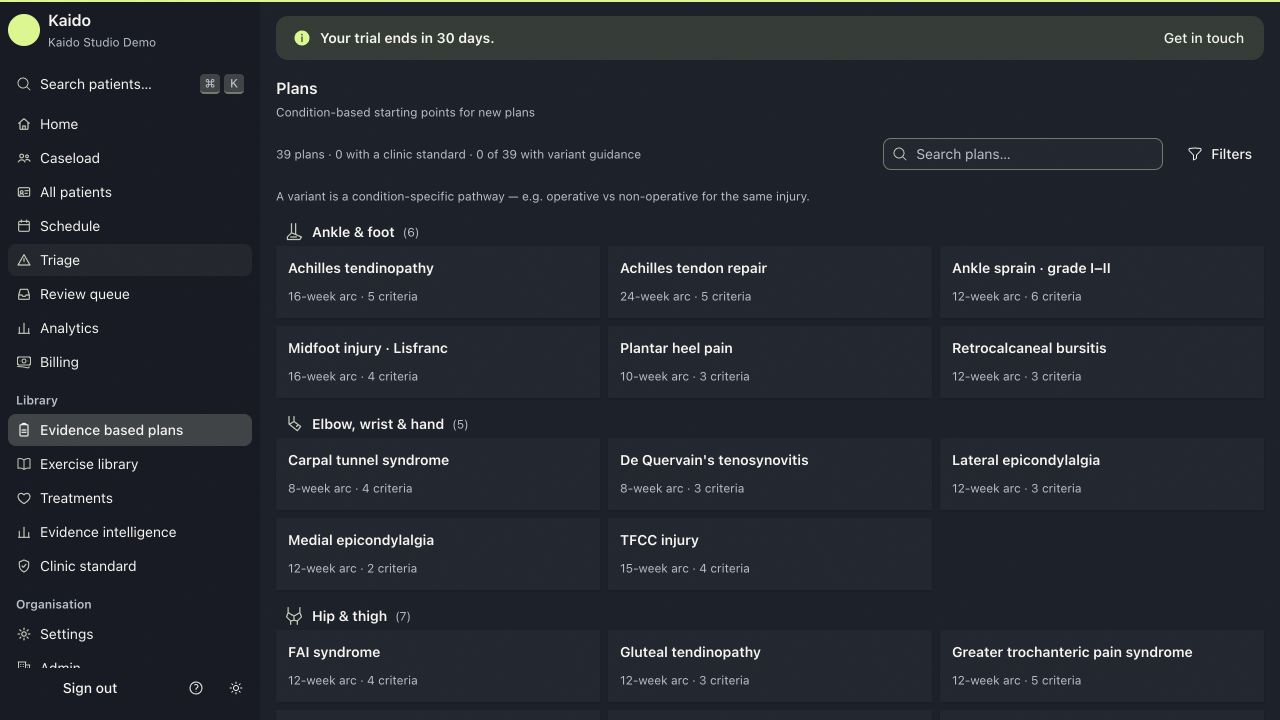Open the Achilles tendon repair plan card

click(770, 282)
